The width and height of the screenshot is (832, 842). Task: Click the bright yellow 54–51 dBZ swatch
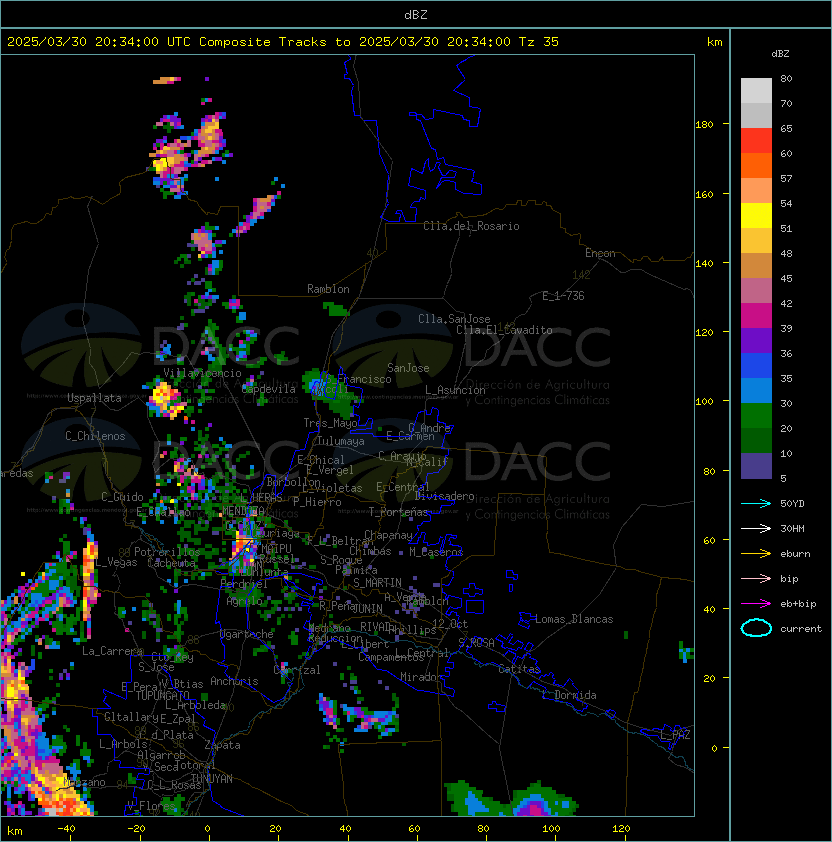756,215
